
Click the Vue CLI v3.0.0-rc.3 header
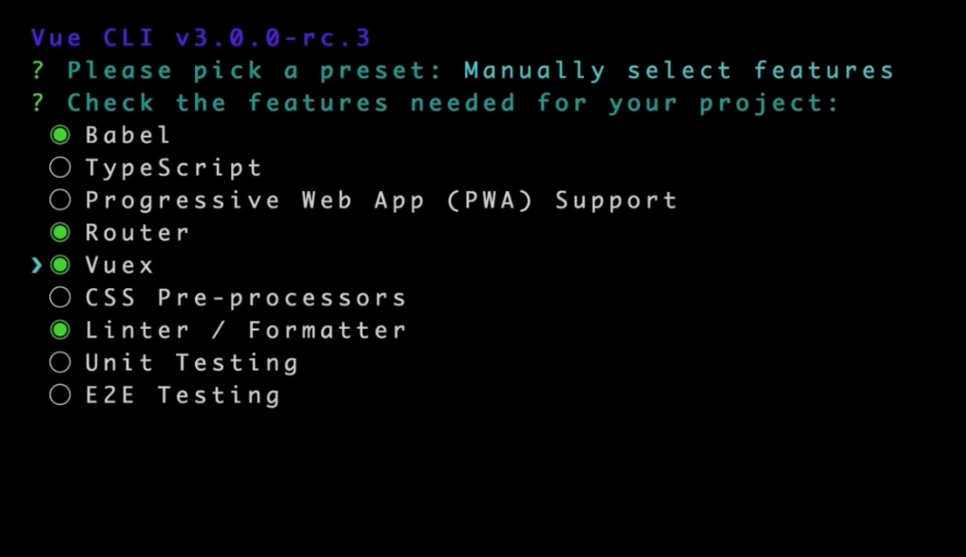(x=201, y=38)
